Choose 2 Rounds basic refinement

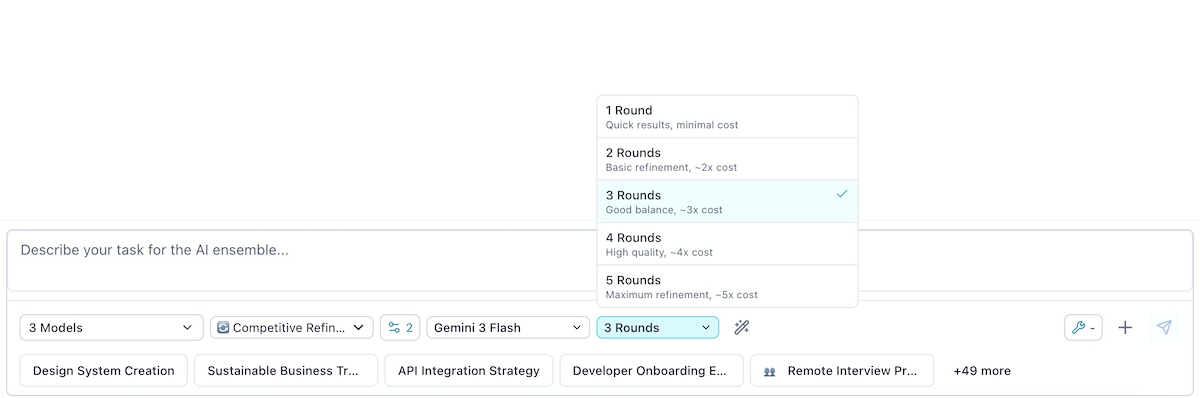coord(727,159)
